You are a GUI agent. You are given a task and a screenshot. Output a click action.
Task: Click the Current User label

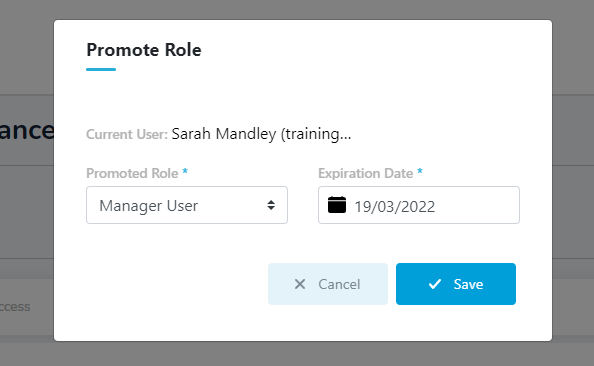tap(127, 134)
